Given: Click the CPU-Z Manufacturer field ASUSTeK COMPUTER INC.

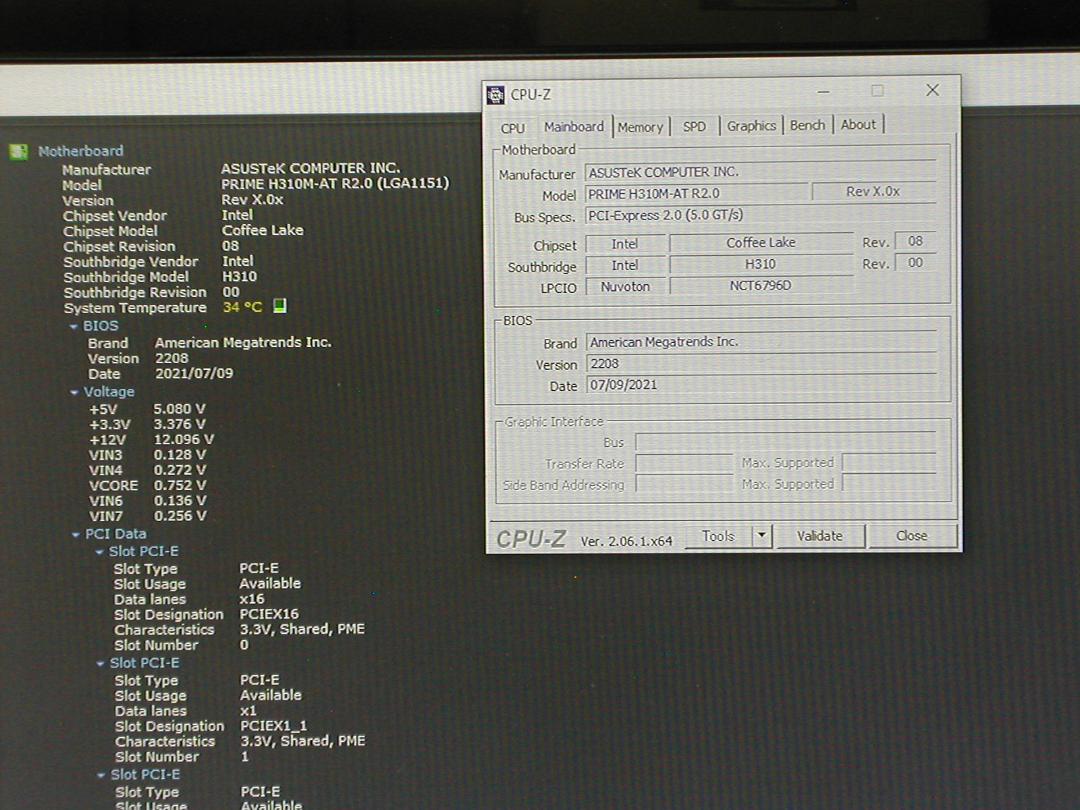Looking at the screenshot, I should [x=760, y=172].
